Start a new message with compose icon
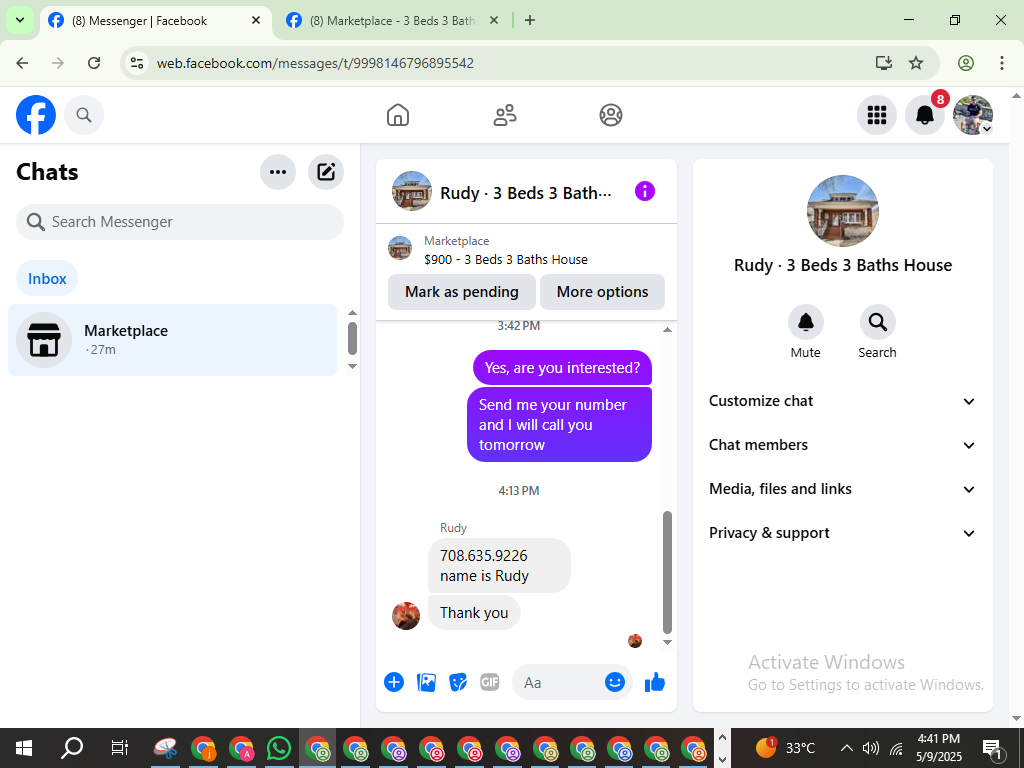The width and height of the screenshot is (1024, 768). [326, 172]
